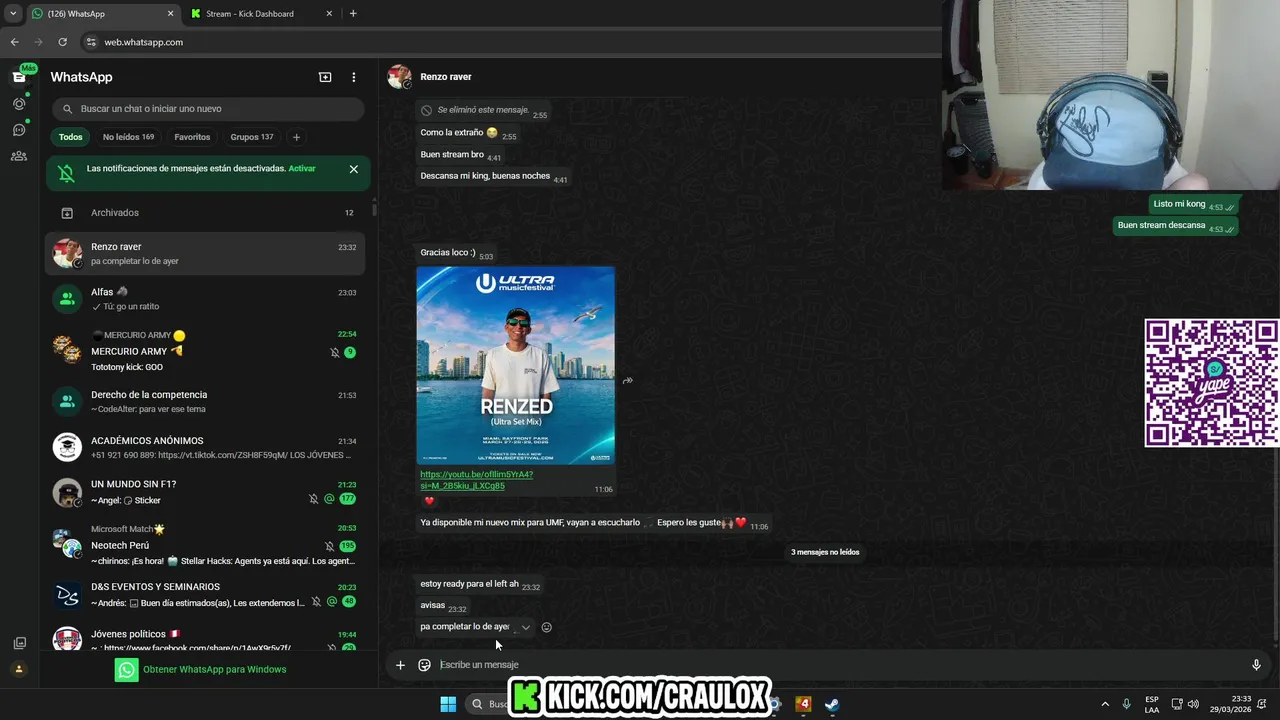Image resolution: width=1280 pixels, height=720 pixels.
Task: Open the Status updates icon in sidebar
Action: pyautogui.click(x=19, y=104)
